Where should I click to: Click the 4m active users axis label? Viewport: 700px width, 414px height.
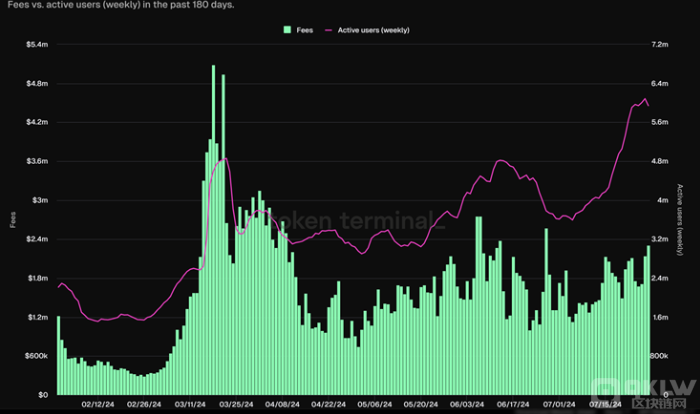tap(662, 200)
